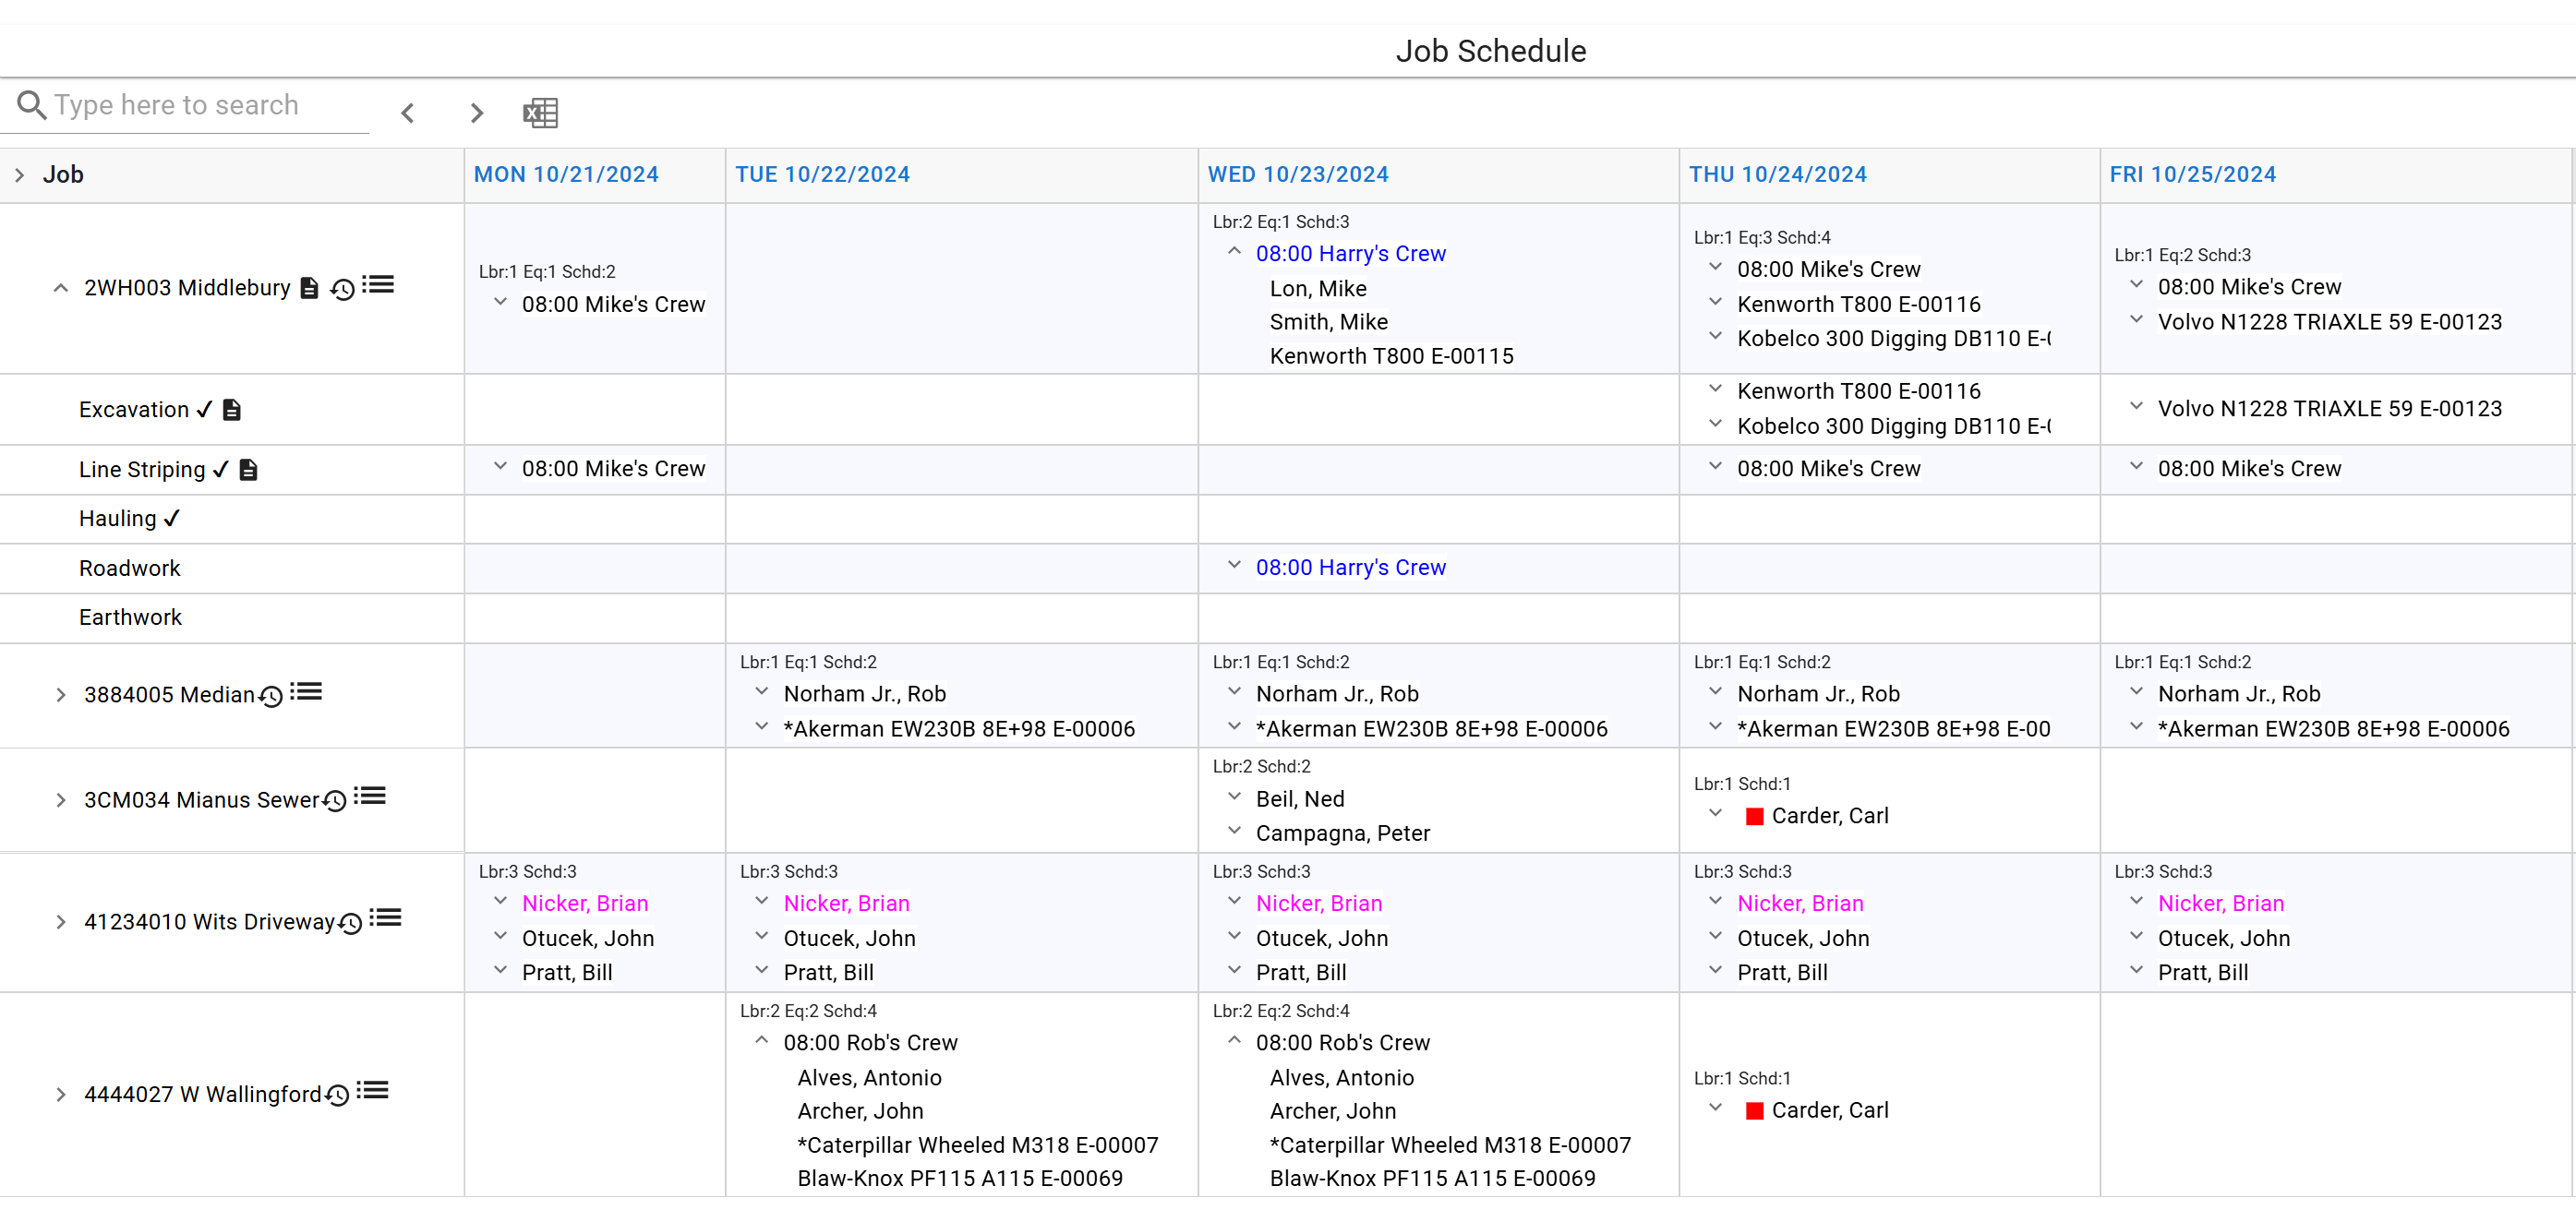Click the Excel export icon
Viewport: 2576px width, 1210px height.
click(x=540, y=112)
